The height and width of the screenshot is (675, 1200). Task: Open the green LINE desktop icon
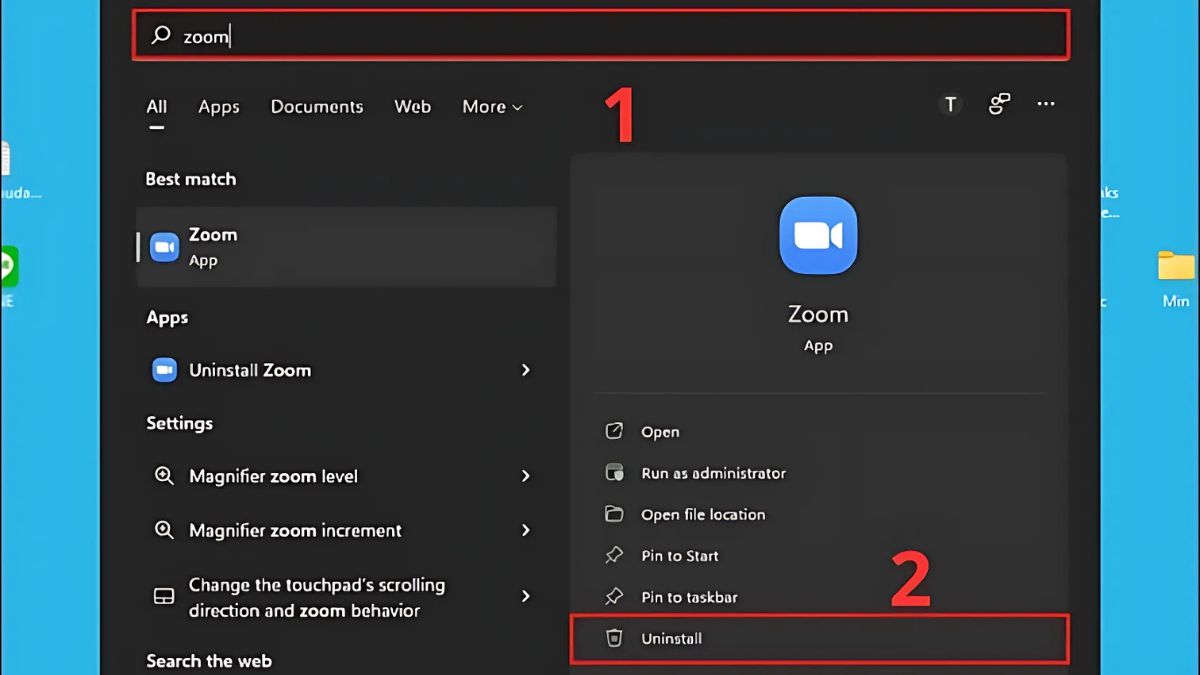pos(6,266)
